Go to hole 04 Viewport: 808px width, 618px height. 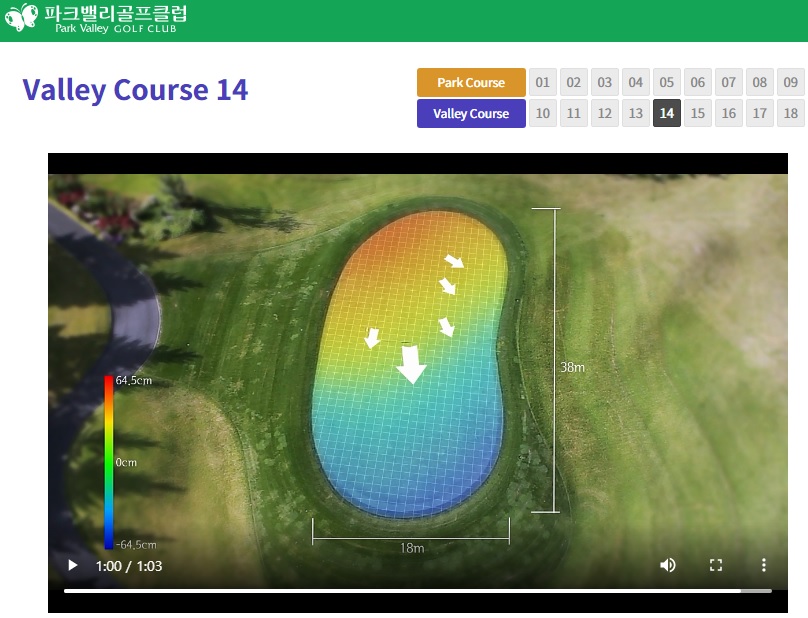click(635, 82)
